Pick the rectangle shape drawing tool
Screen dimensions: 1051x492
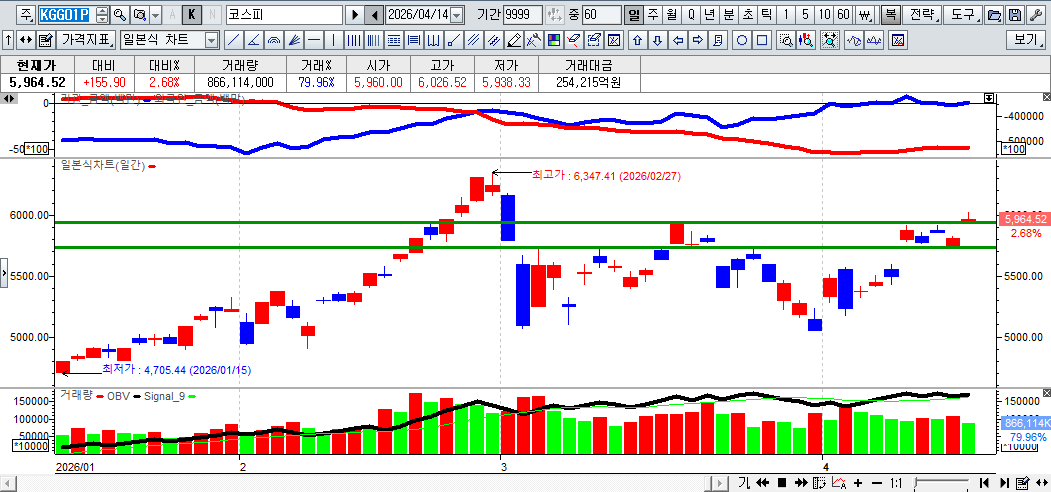(x=763, y=40)
